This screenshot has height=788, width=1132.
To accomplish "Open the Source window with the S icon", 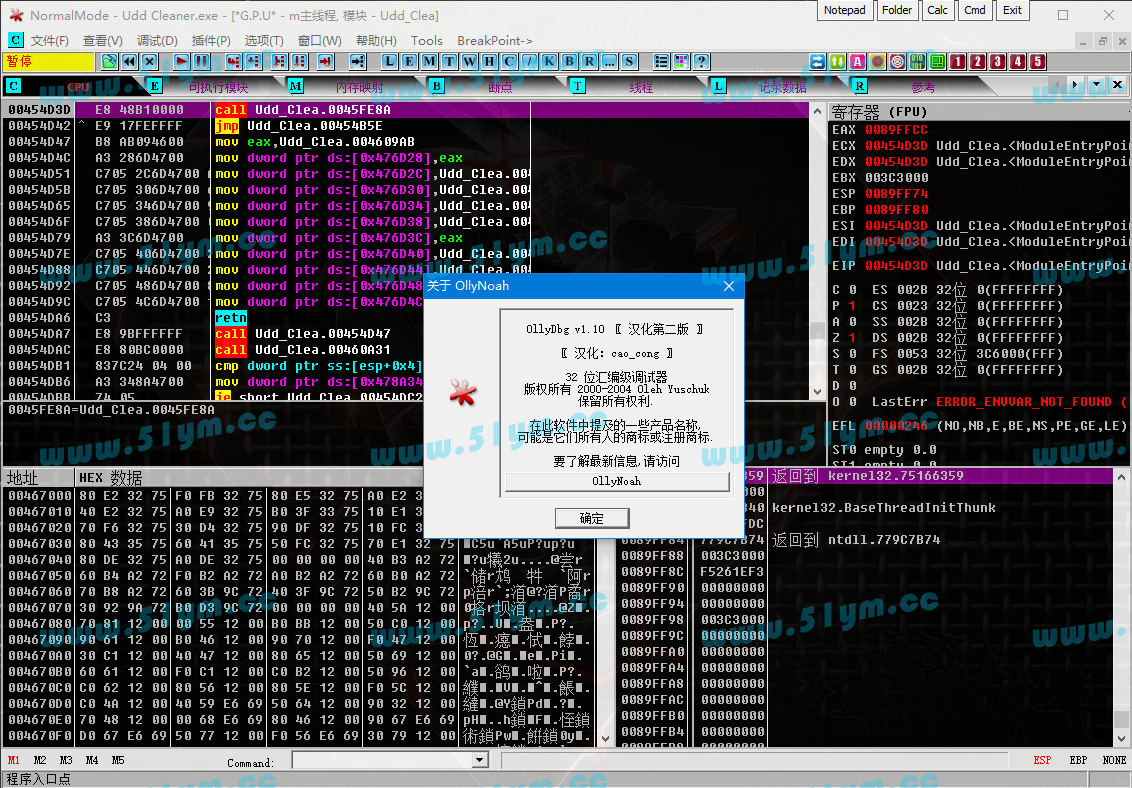I will pos(630,61).
